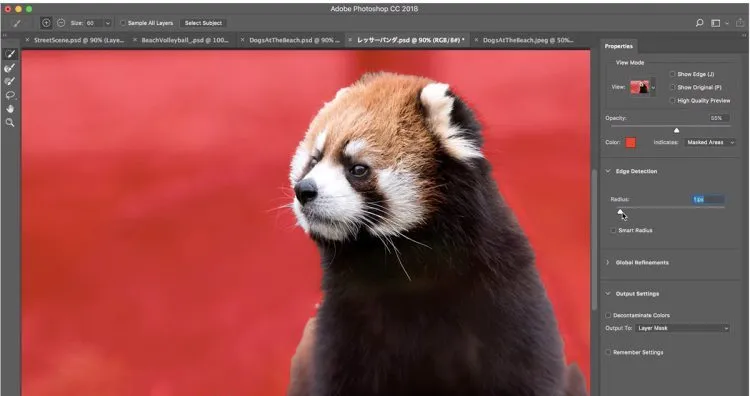Viewport: 750px width, 396px height.
Task: Enable Decontaminate Colors checkbox
Action: tap(608, 315)
